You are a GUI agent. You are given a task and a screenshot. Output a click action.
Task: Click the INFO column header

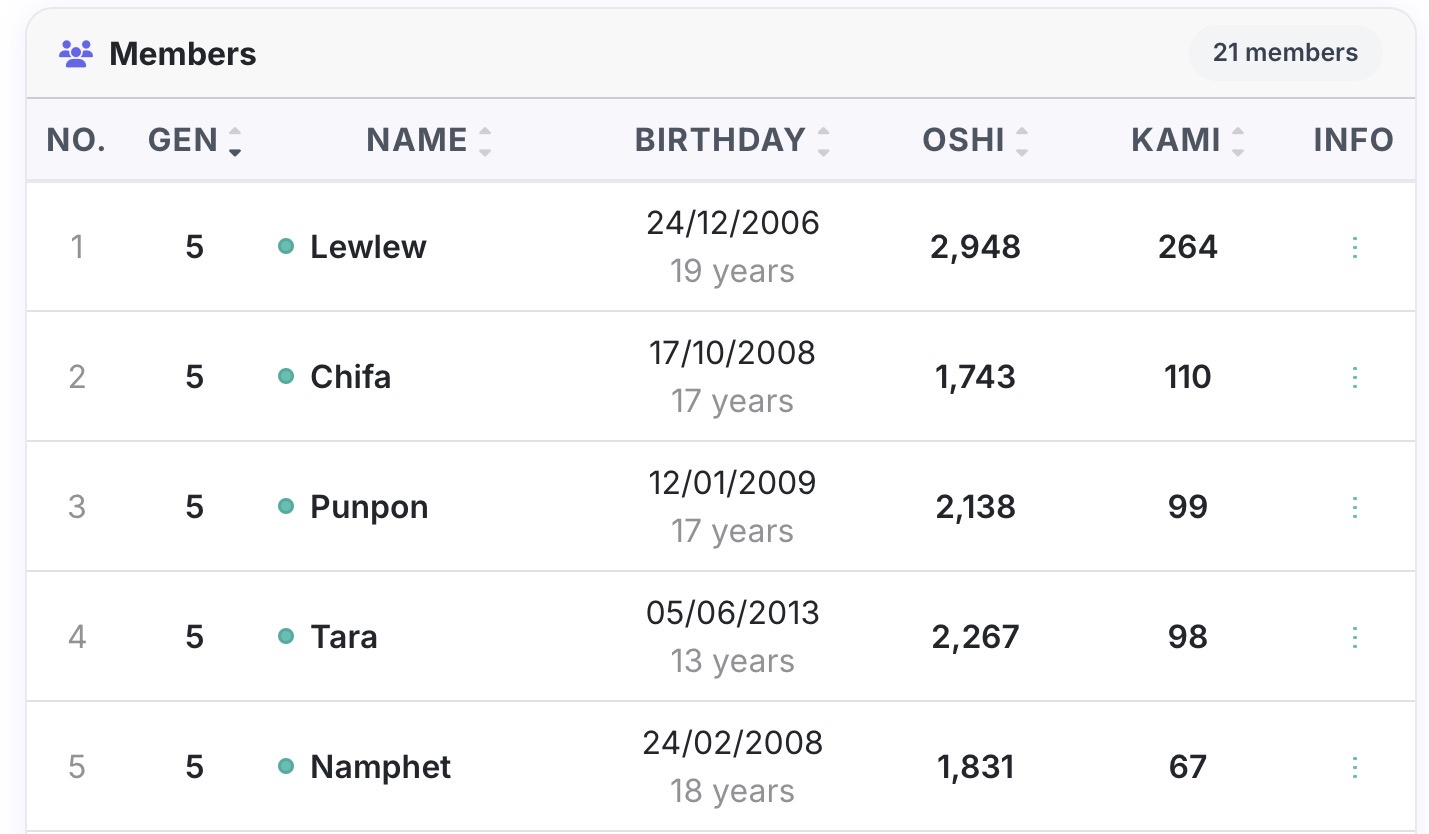pos(1354,140)
